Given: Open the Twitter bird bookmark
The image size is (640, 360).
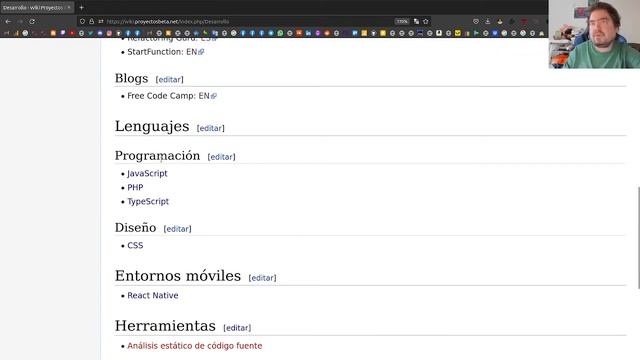Looking at the screenshot, I should (x=91, y=33).
